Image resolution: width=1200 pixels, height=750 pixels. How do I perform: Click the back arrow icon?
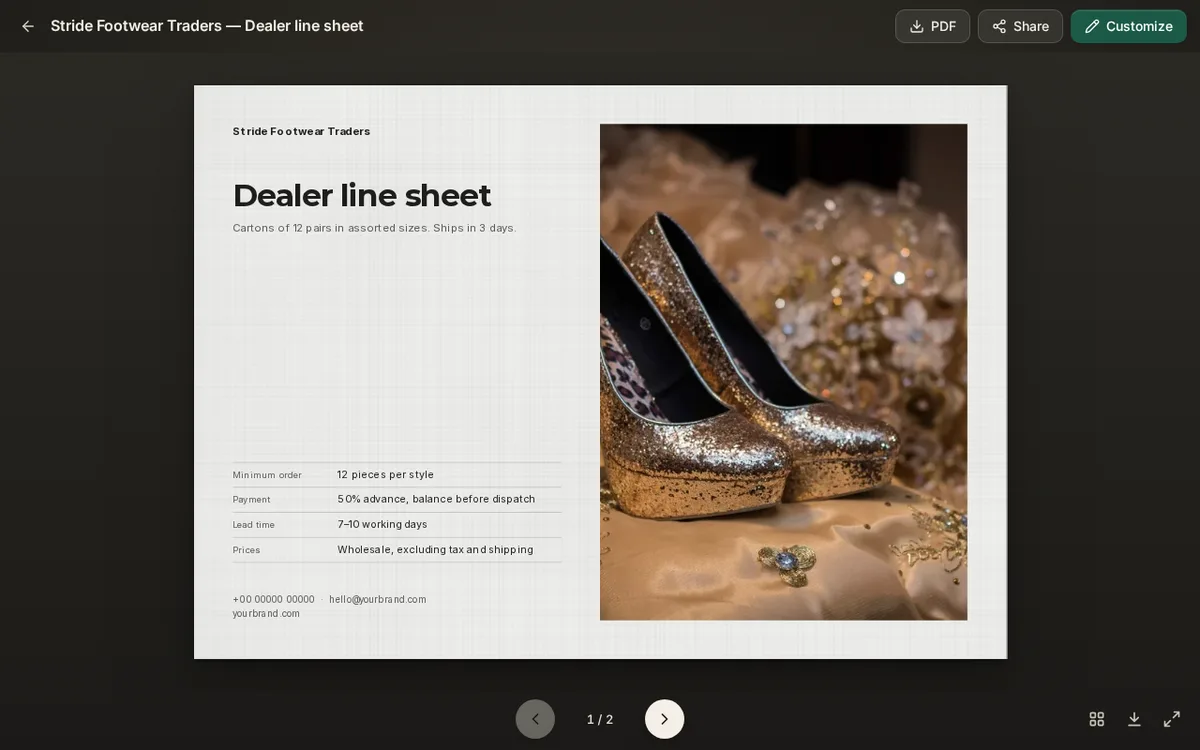tap(28, 26)
